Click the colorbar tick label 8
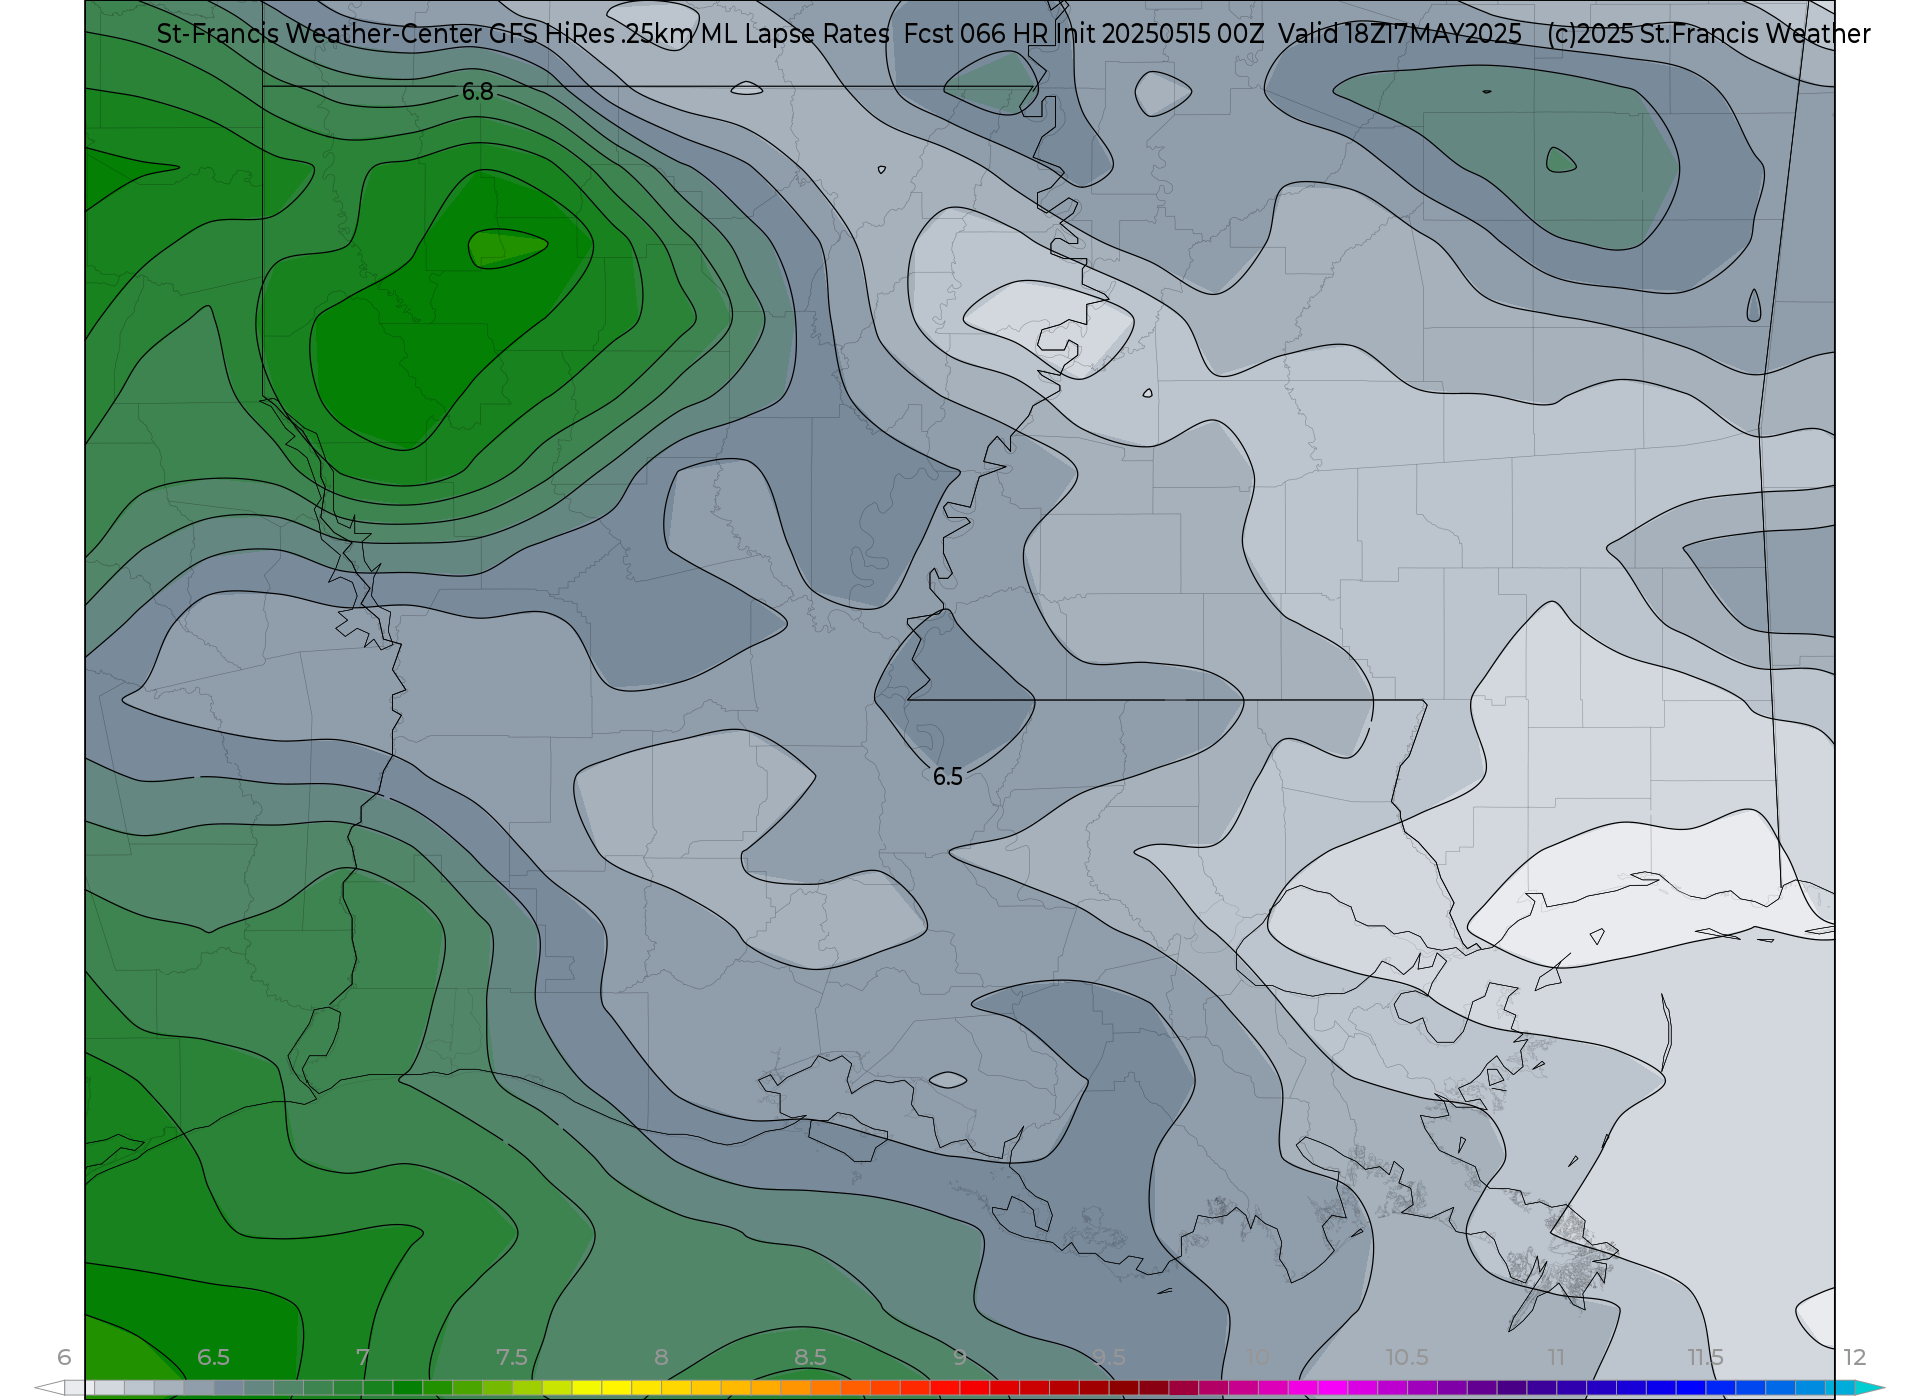Viewport: 1920px width, 1400px height. click(x=661, y=1357)
